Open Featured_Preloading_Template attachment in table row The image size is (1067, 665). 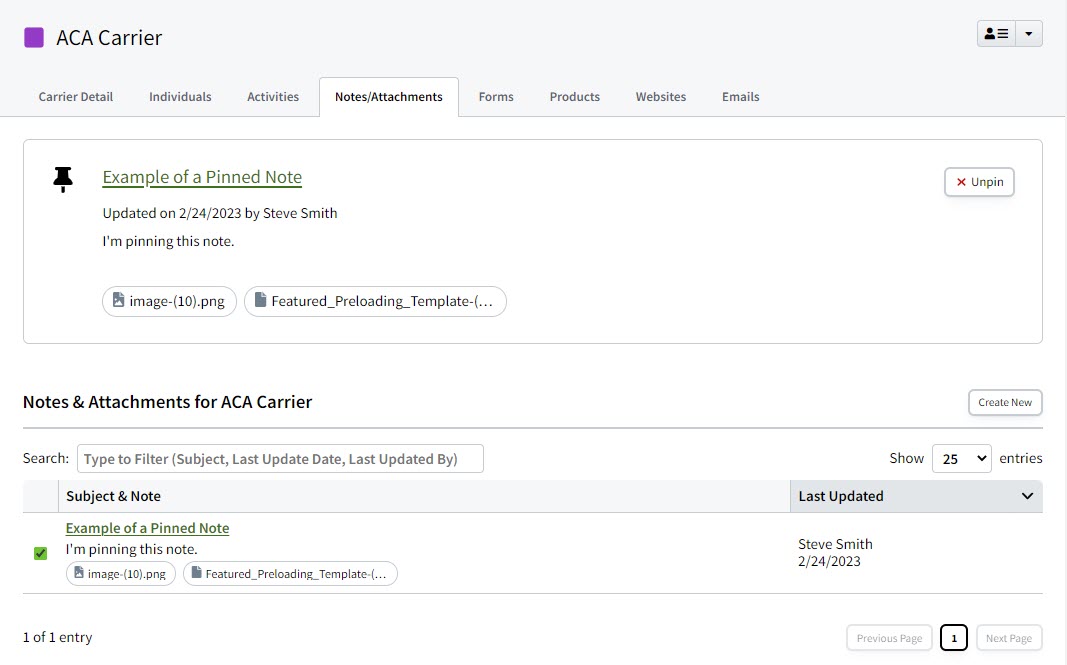pos(290,574)
